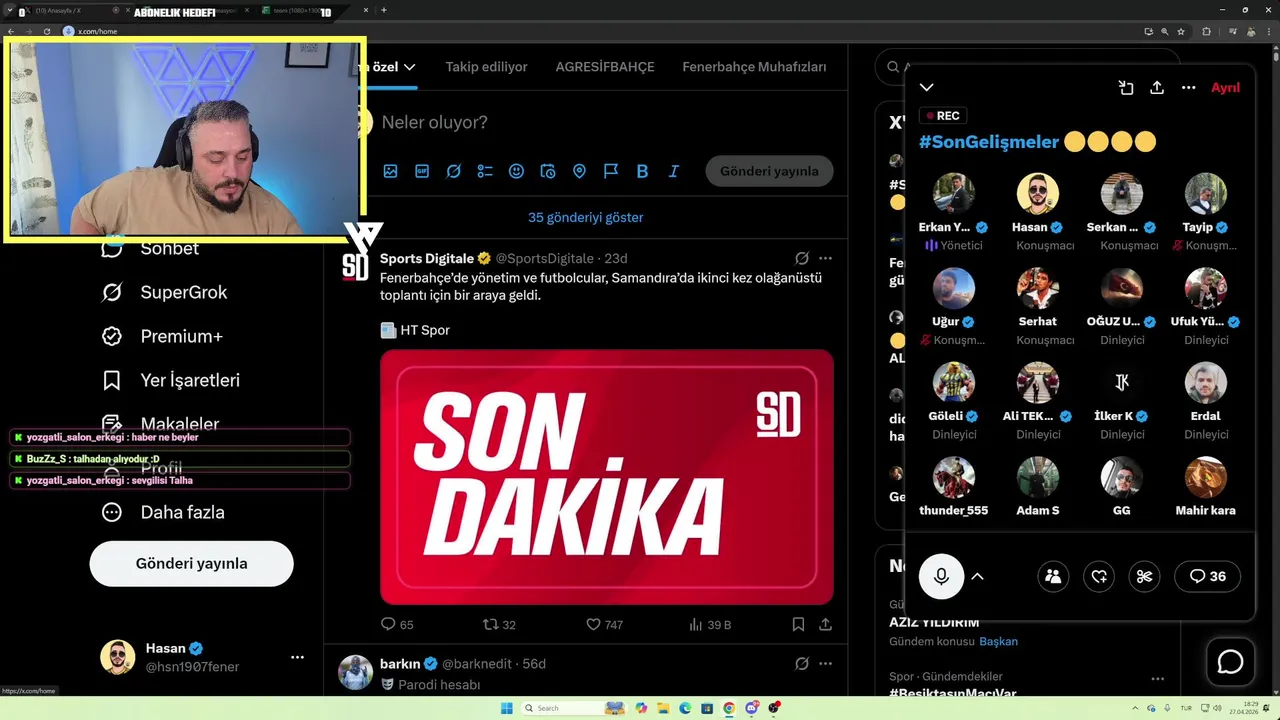Show 35 new posts

click(585, 217)
